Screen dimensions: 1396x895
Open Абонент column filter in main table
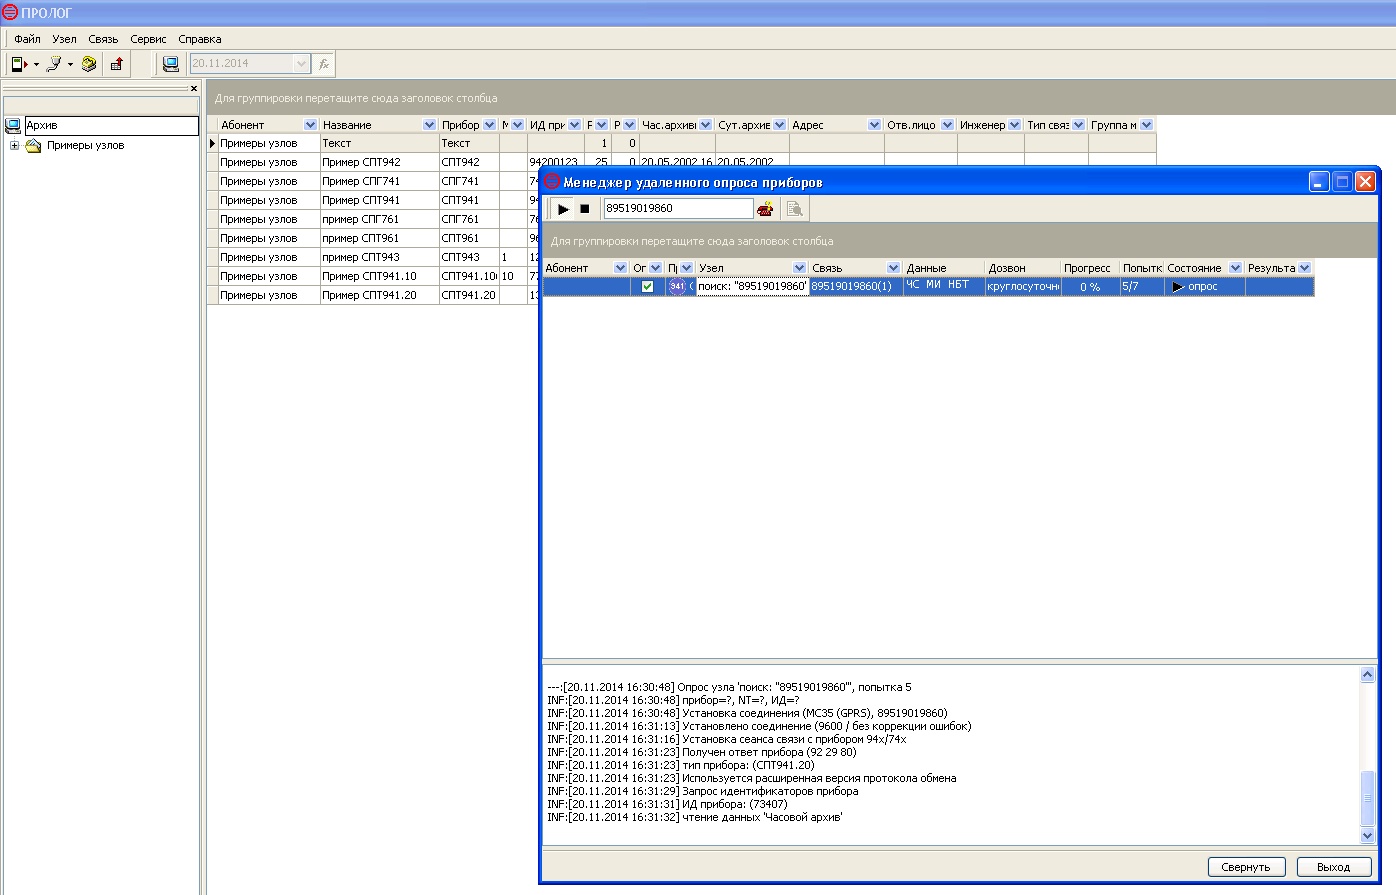click(310, 125)
